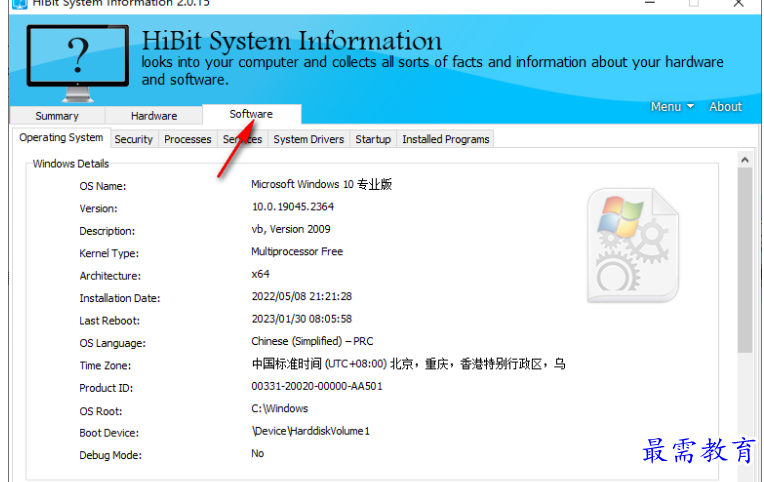Click the Description label

(x=107, y=231)
